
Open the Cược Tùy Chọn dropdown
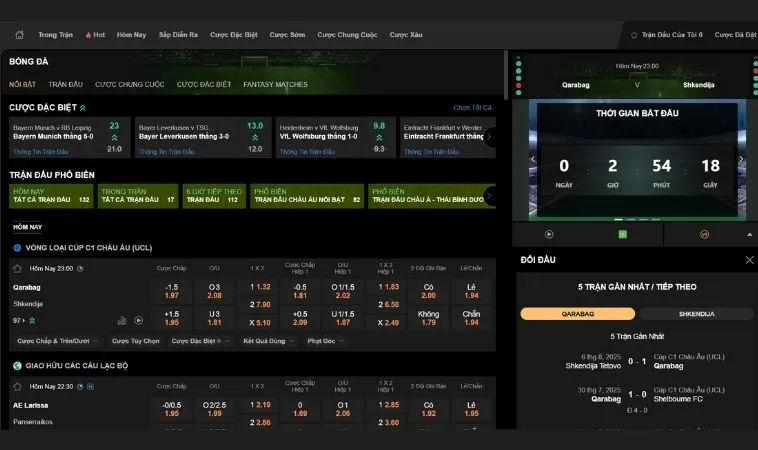click(135, 341)
